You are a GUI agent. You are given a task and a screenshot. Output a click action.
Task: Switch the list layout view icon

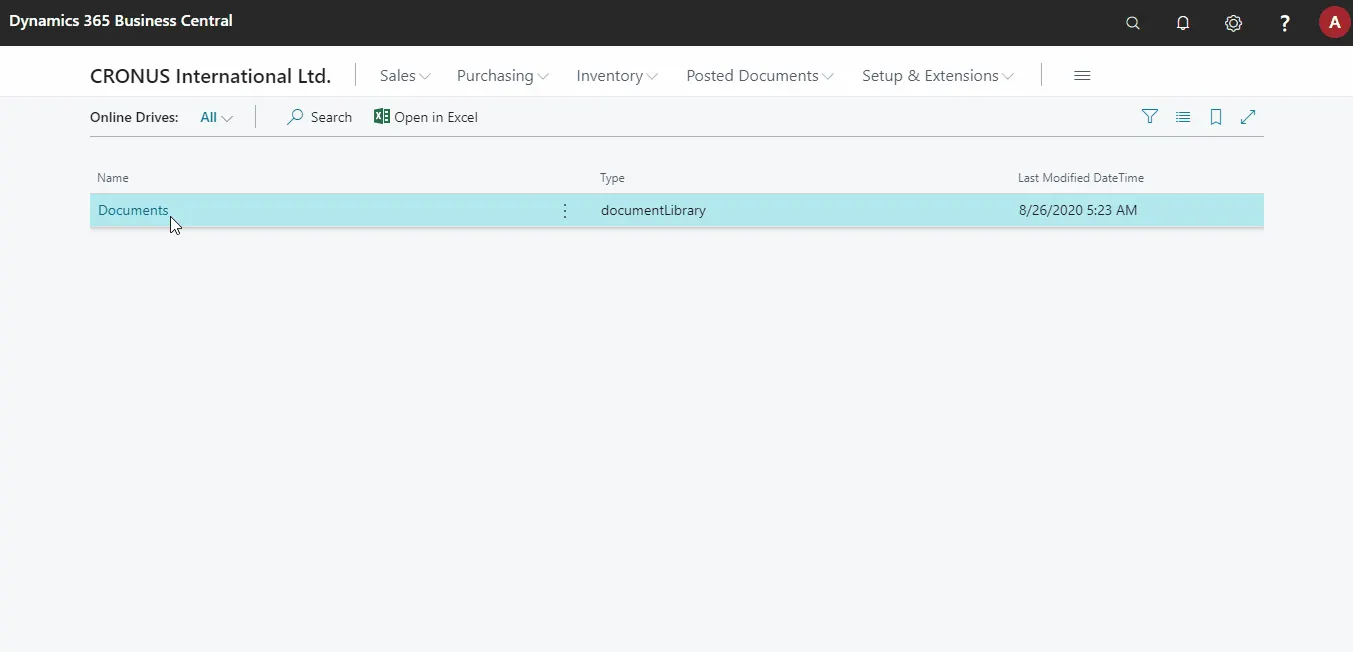point(1183,117)
